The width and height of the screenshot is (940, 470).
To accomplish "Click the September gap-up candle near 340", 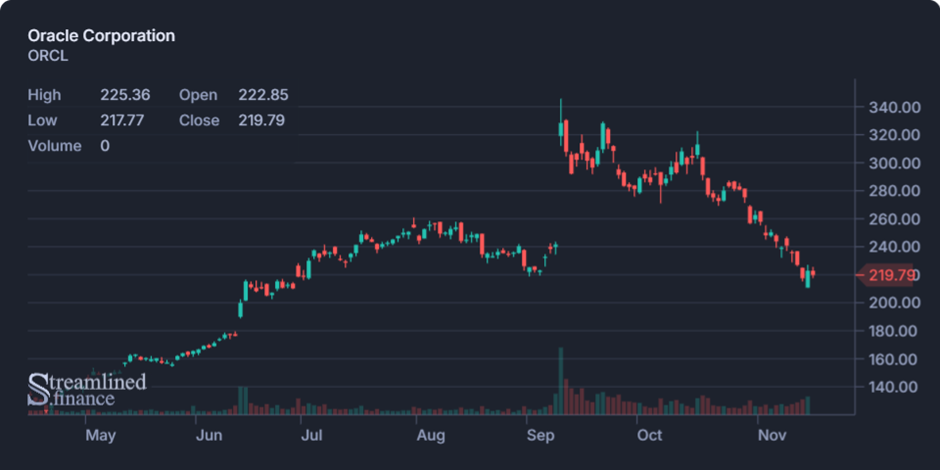I will (561, 122).
